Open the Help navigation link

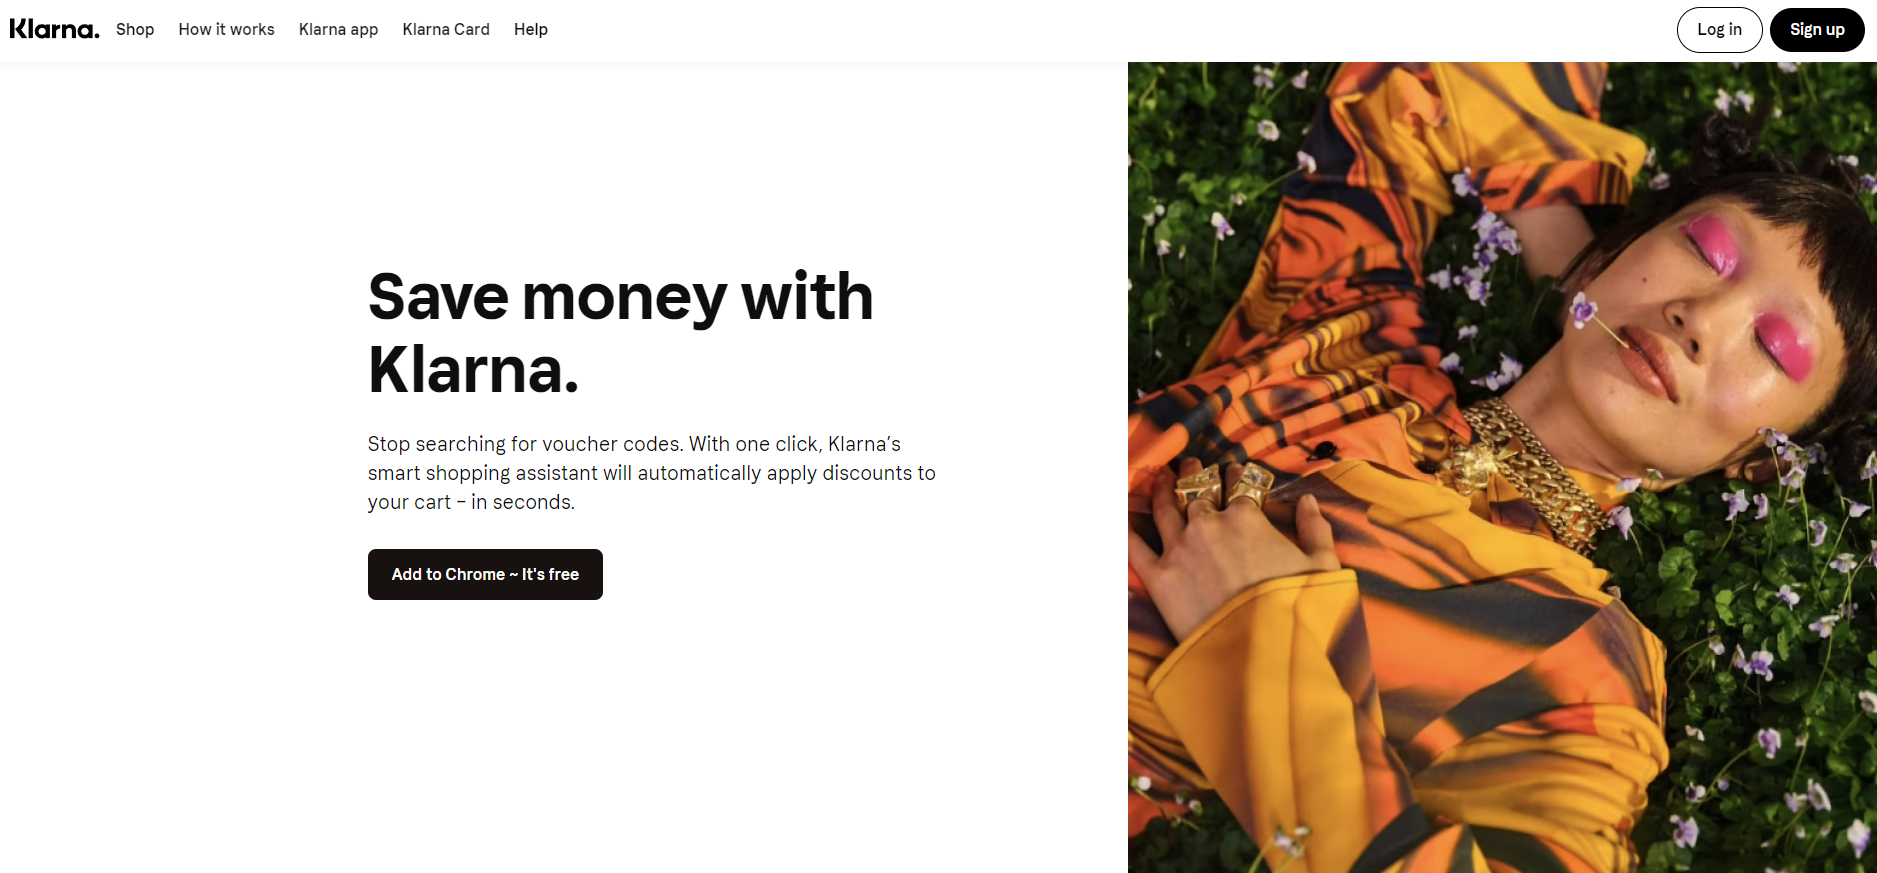(531, 29)
